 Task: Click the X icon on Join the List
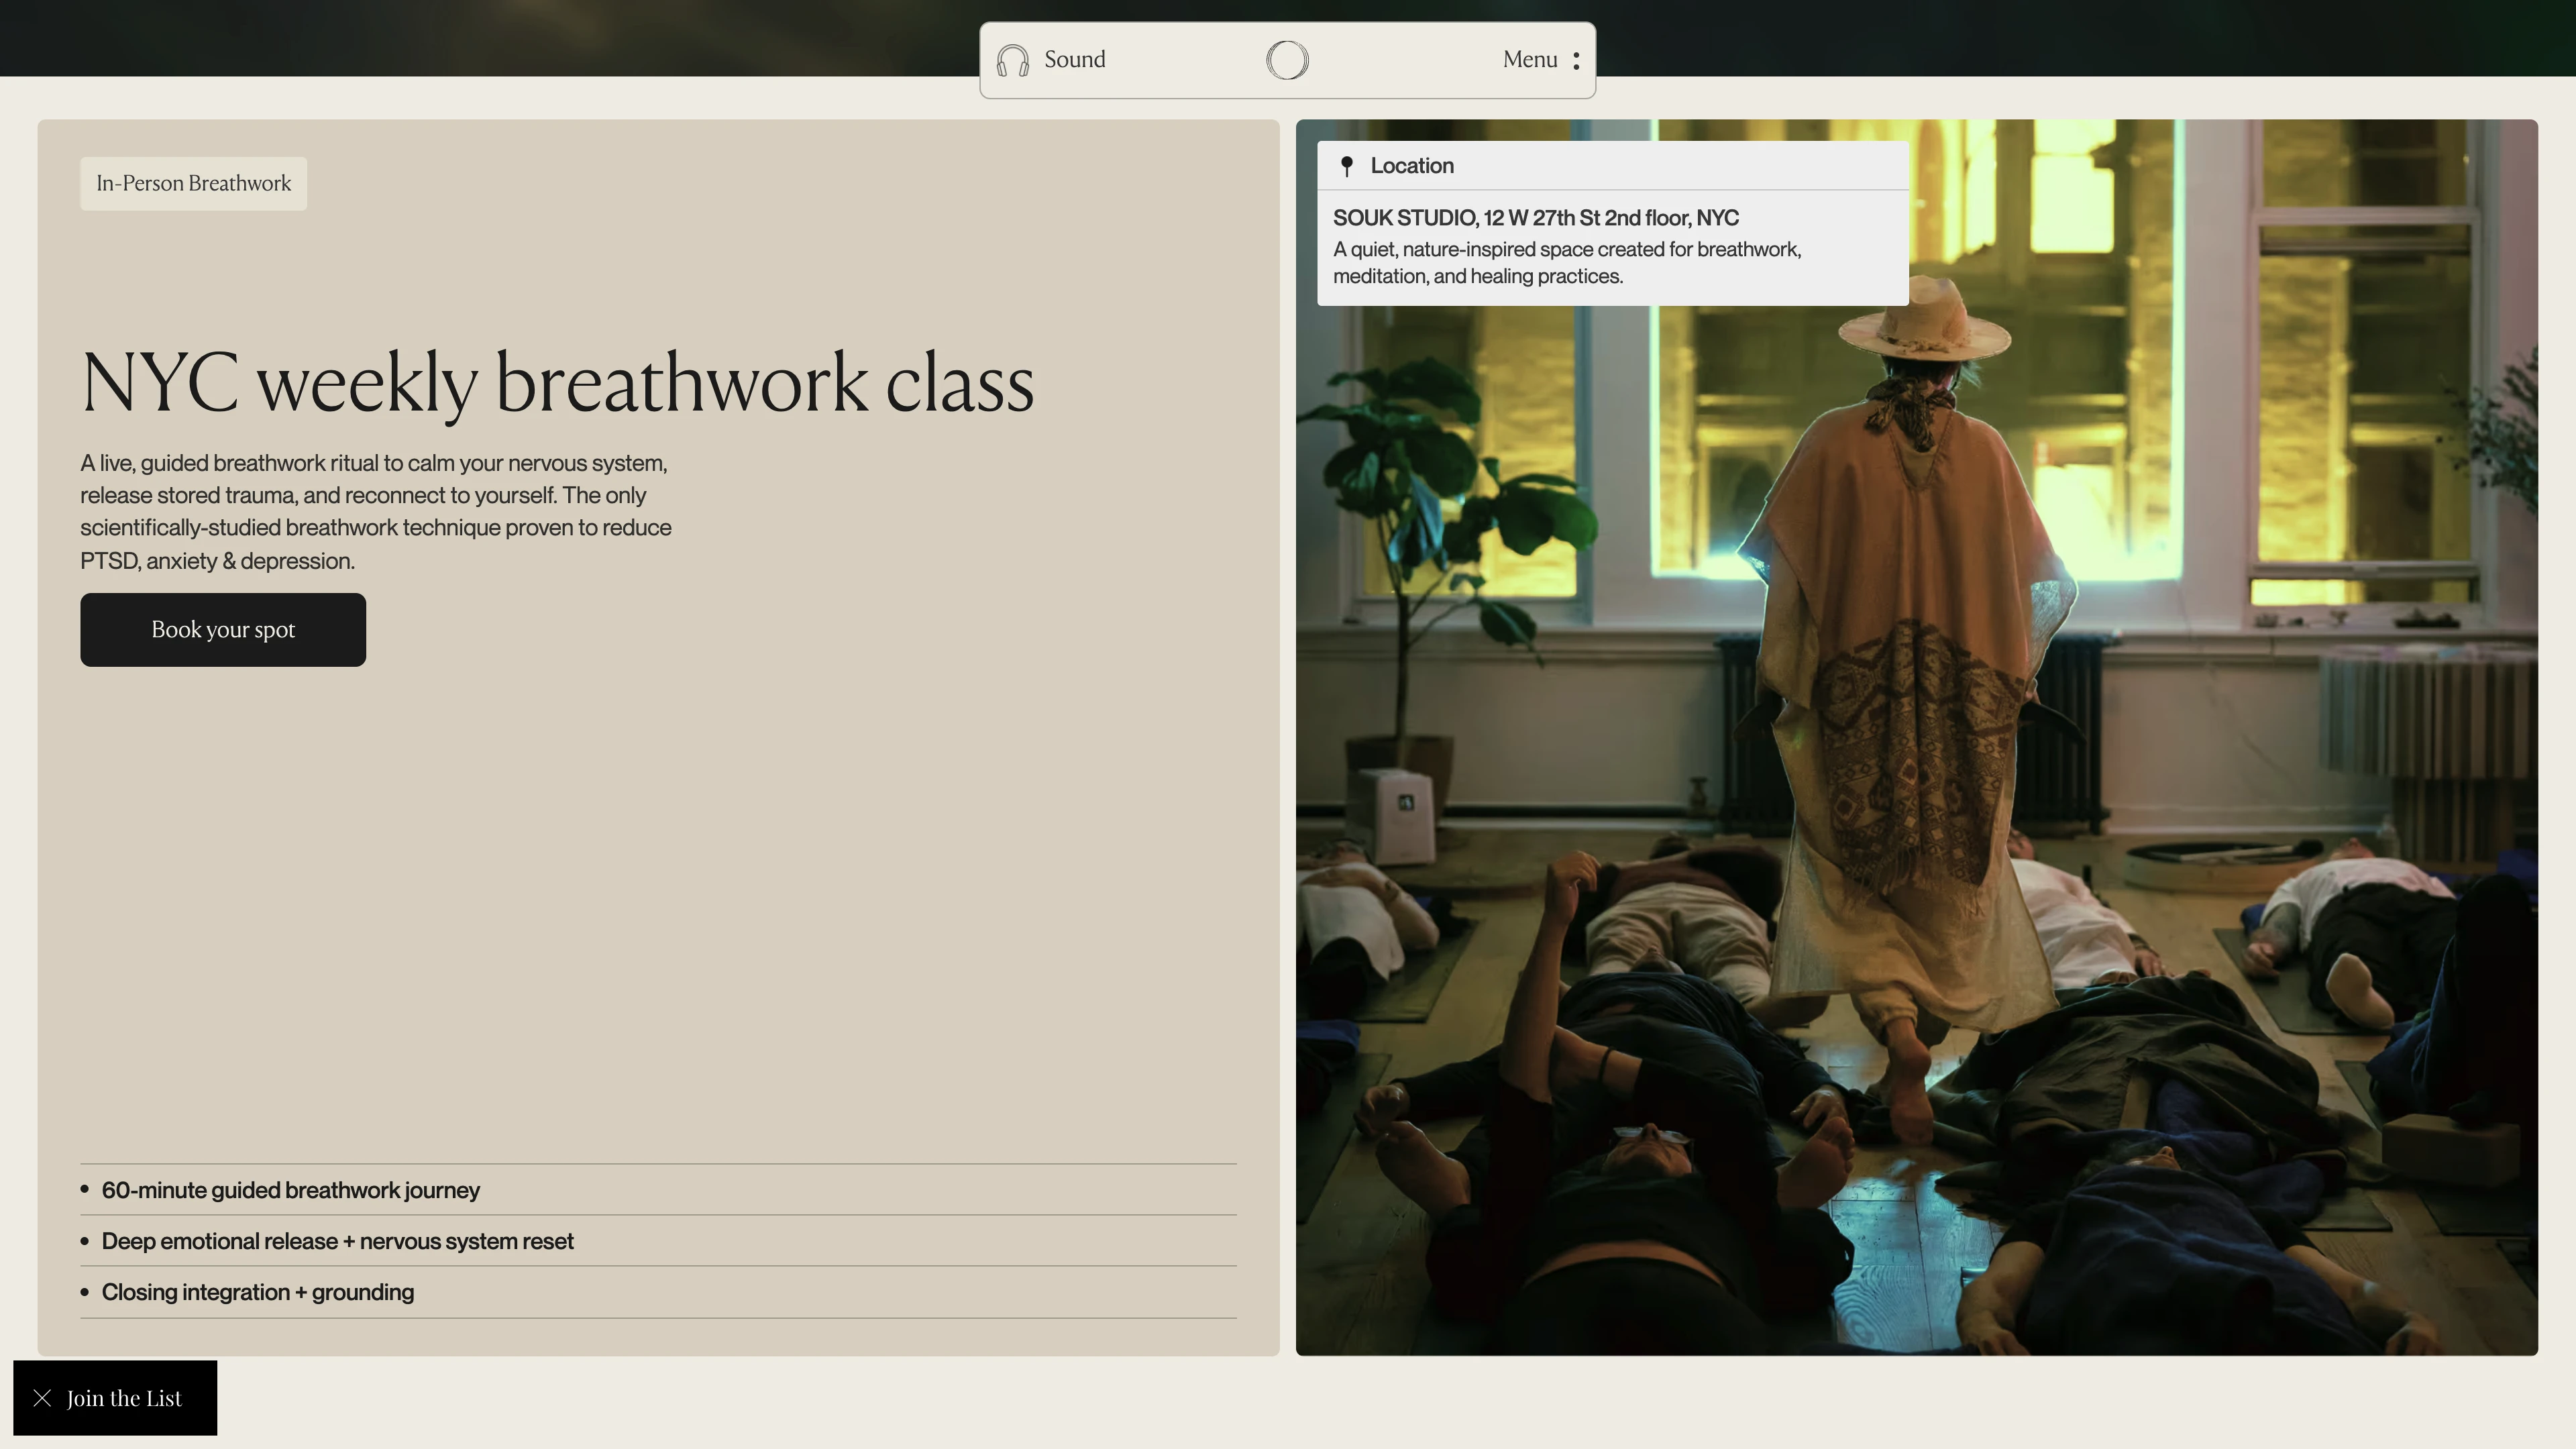[x=42, y=1398]
